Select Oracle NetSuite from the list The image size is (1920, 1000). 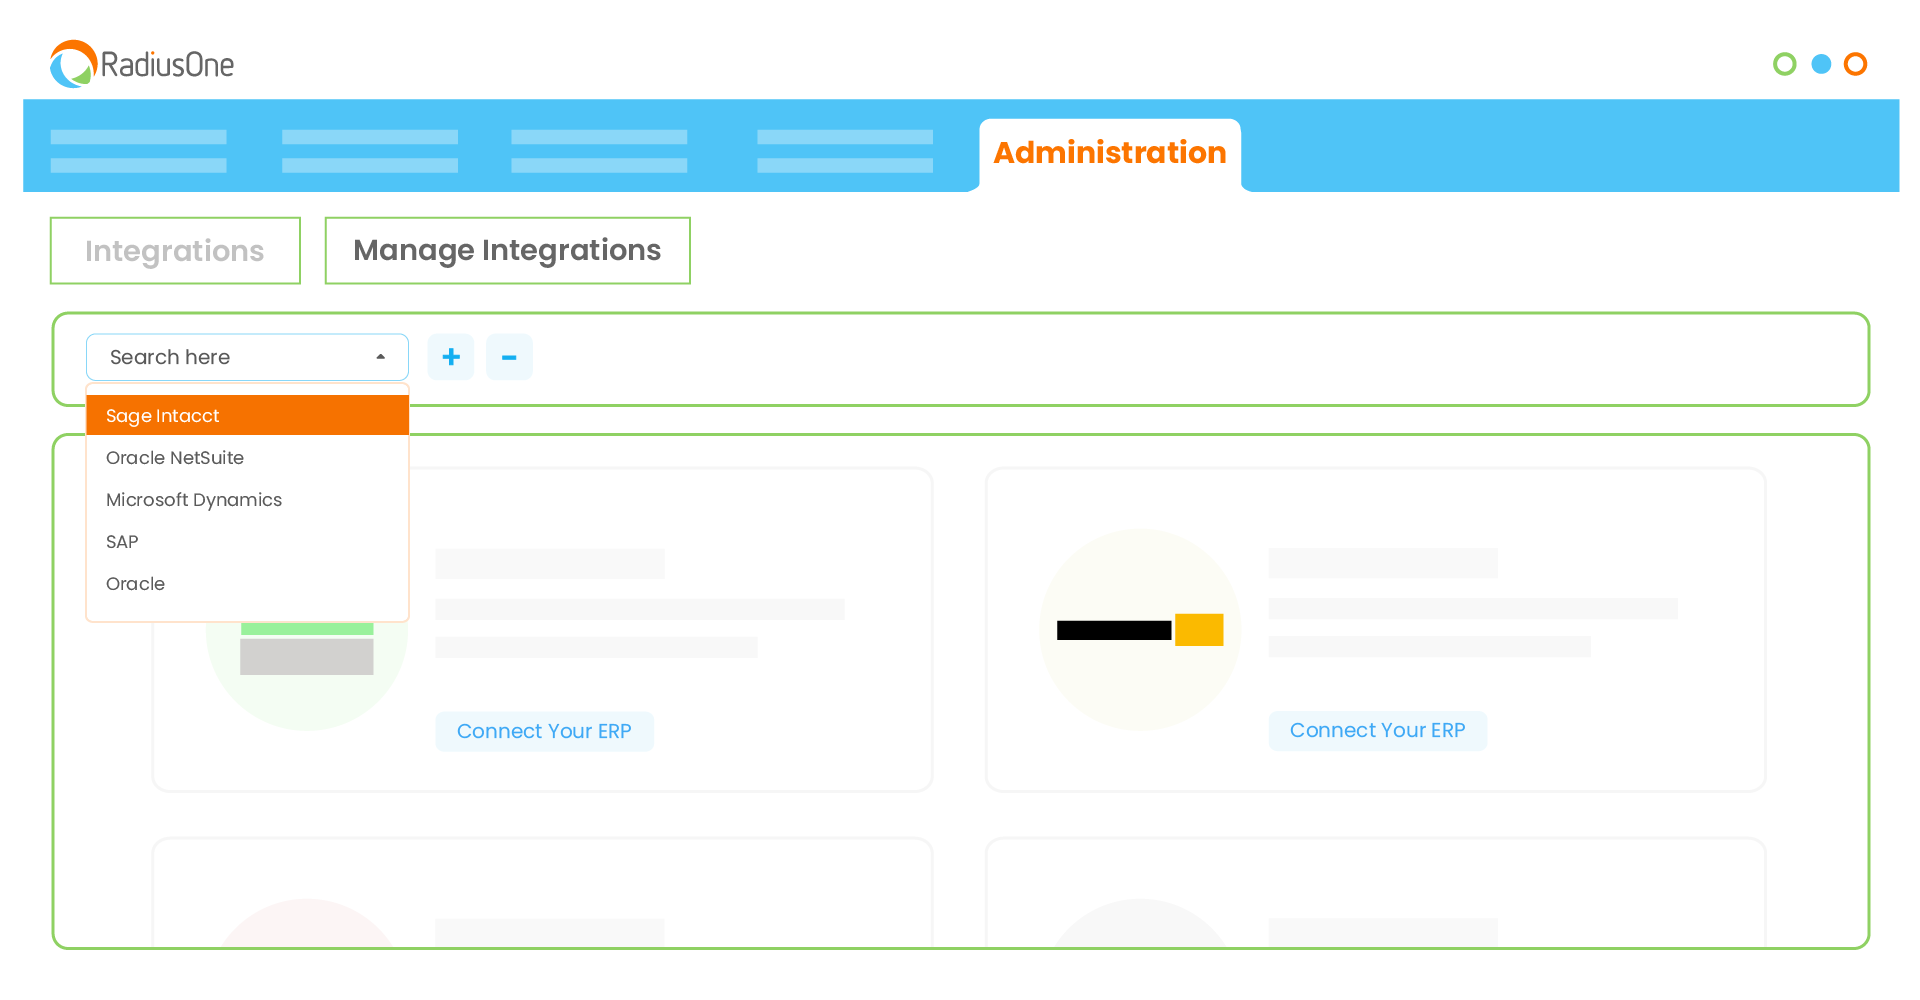pyautogui.click(x=175, y=457)
